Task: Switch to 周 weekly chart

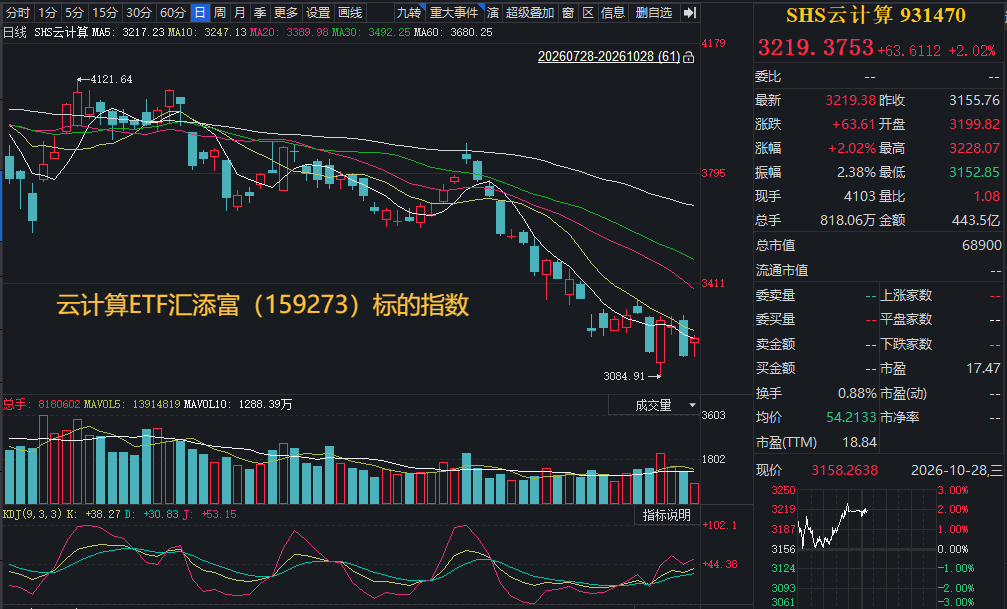Action: point(220,13)
